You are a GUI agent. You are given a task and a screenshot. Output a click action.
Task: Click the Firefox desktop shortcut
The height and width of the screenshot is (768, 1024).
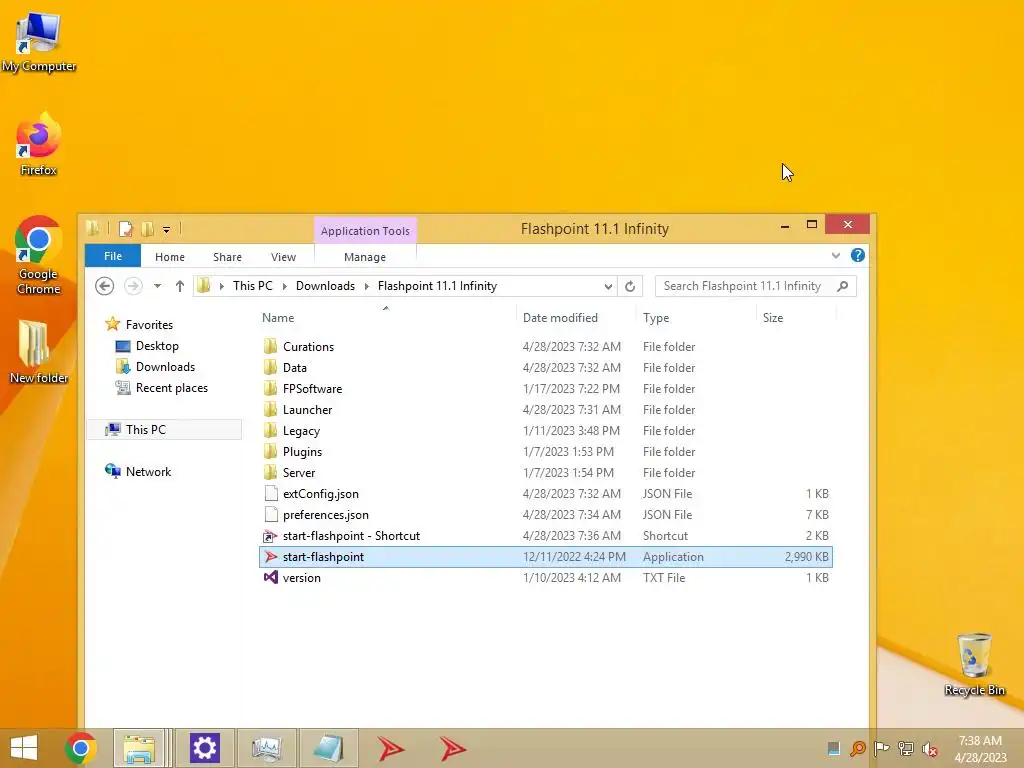39,144
